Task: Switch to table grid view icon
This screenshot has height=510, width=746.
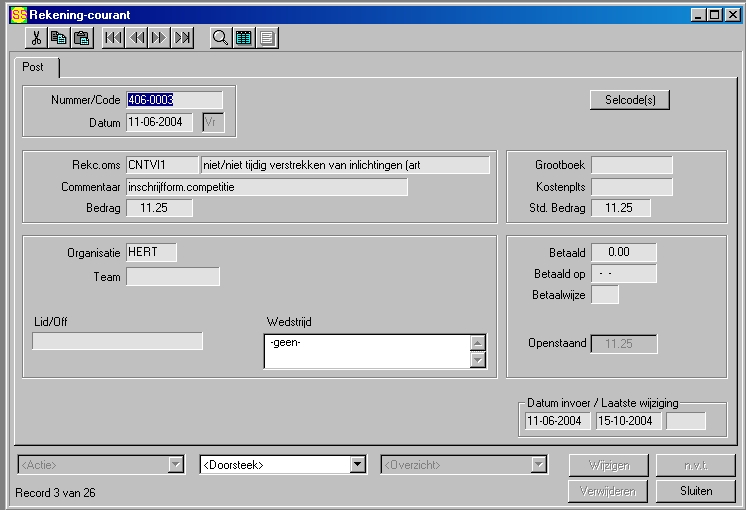Action: 244,39
